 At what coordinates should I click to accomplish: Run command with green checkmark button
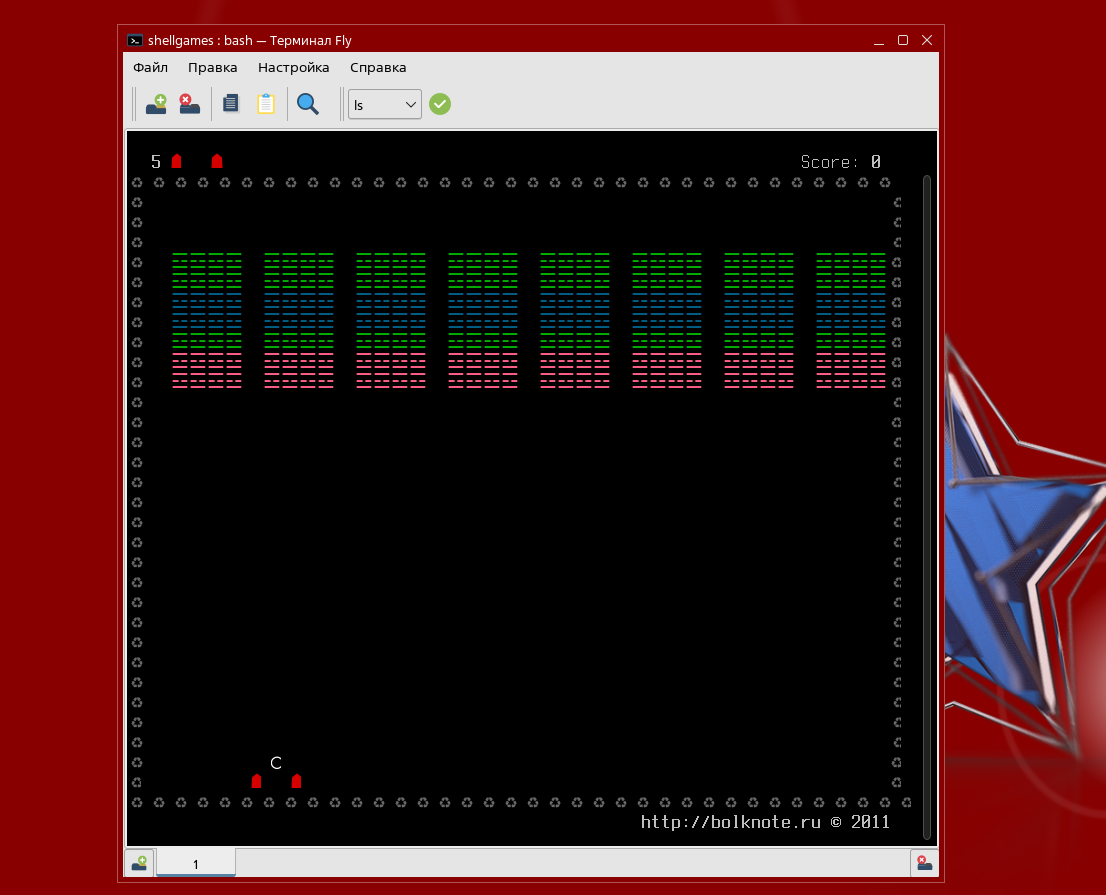click(x=439, y=104)
